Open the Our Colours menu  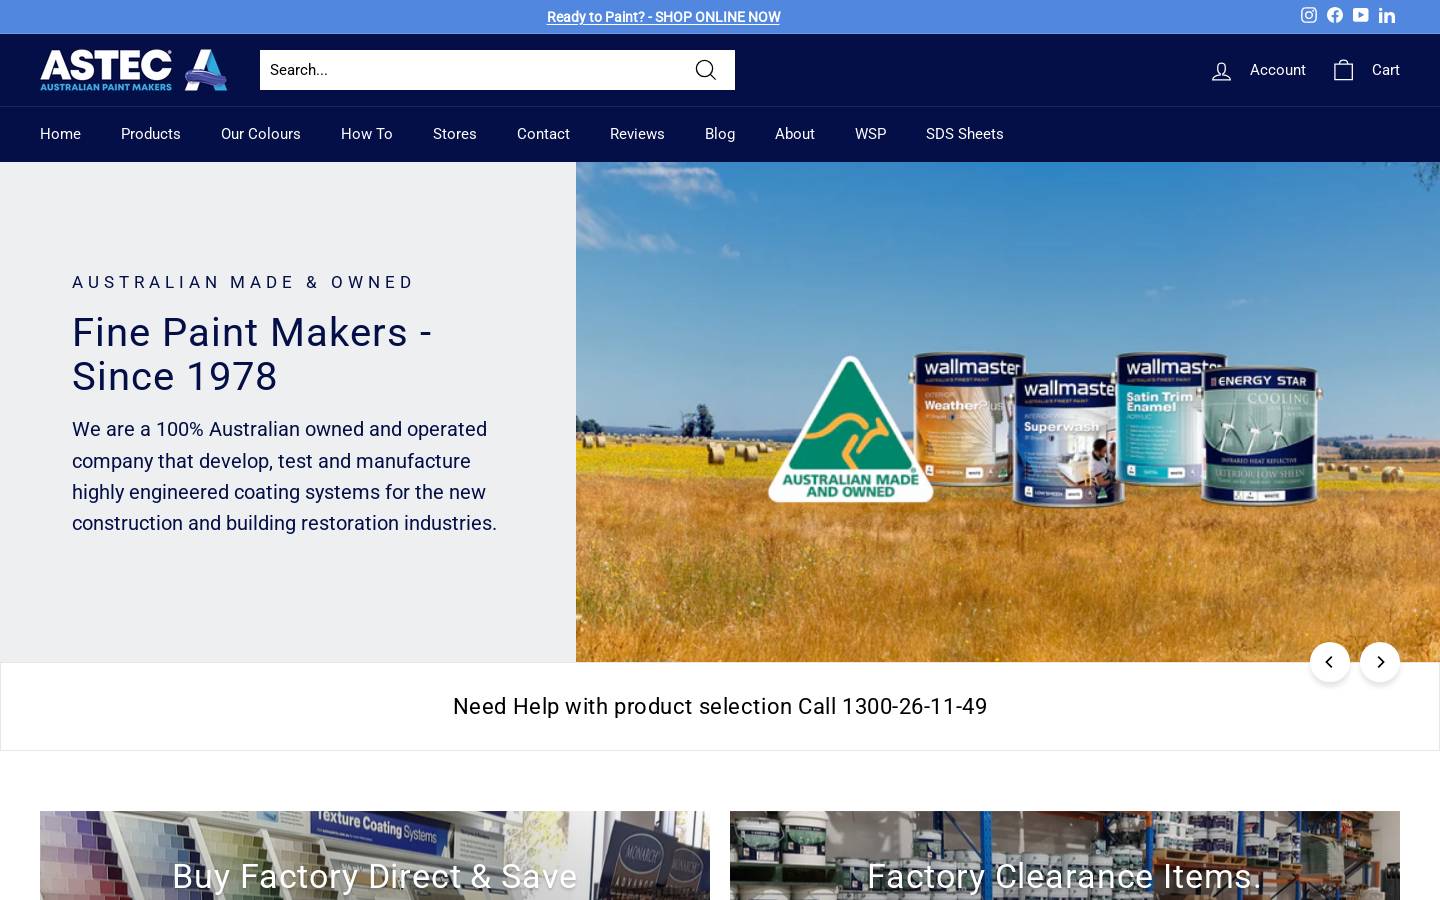[x=261, y=134]
